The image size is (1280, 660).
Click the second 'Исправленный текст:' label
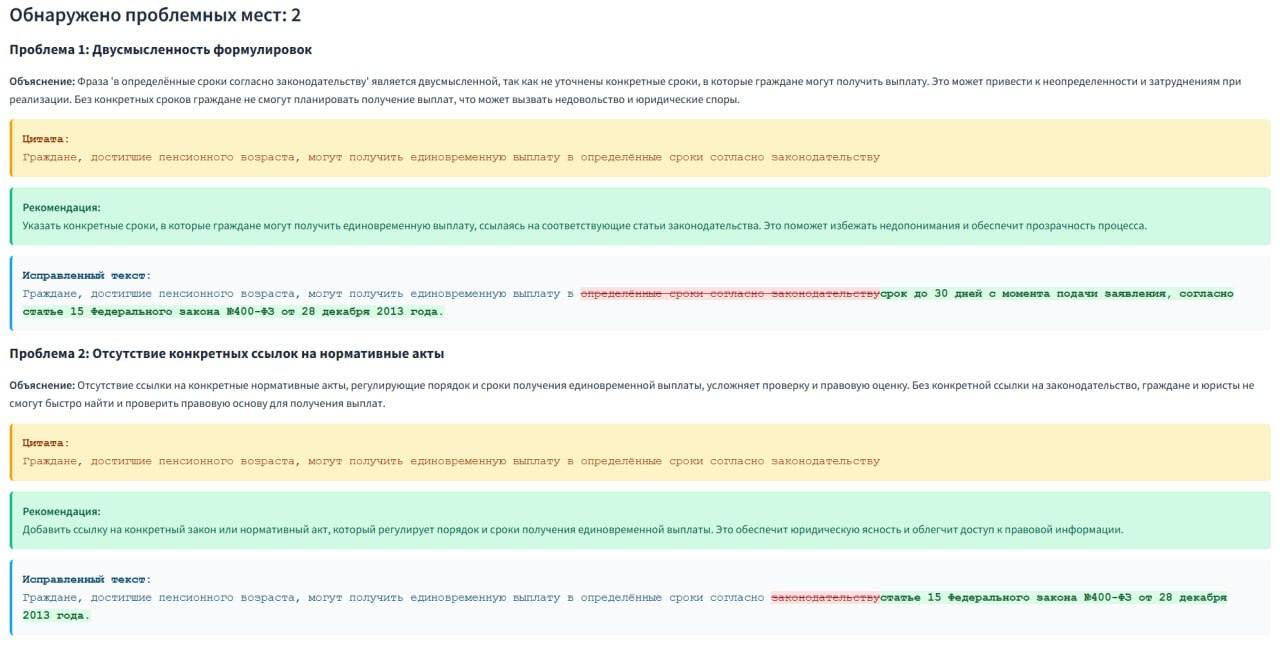pyautogui.click(x=87, y=579)
